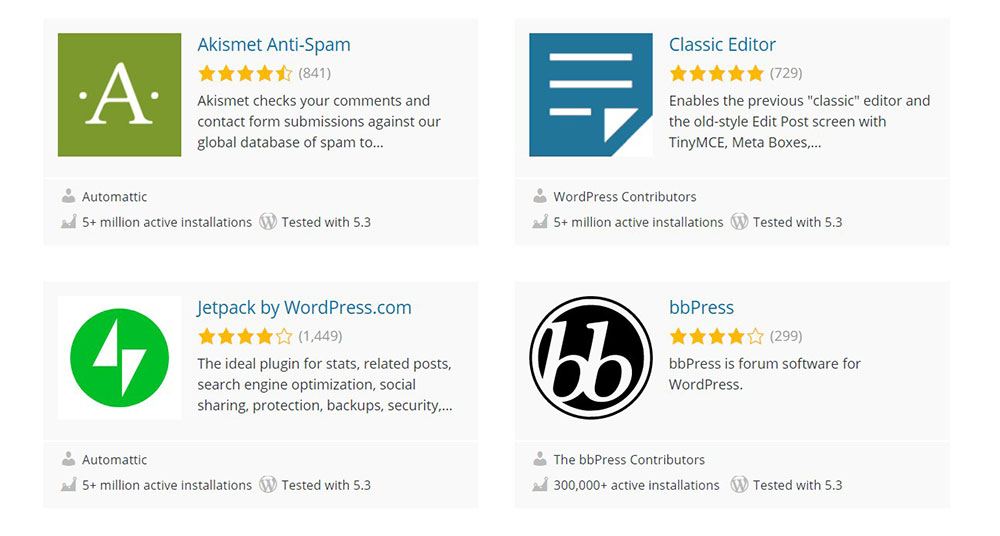This screenshot has width=1000, height=536.
Task: Click the WordPress logo in bbPress footer
Action: point(739,485)
